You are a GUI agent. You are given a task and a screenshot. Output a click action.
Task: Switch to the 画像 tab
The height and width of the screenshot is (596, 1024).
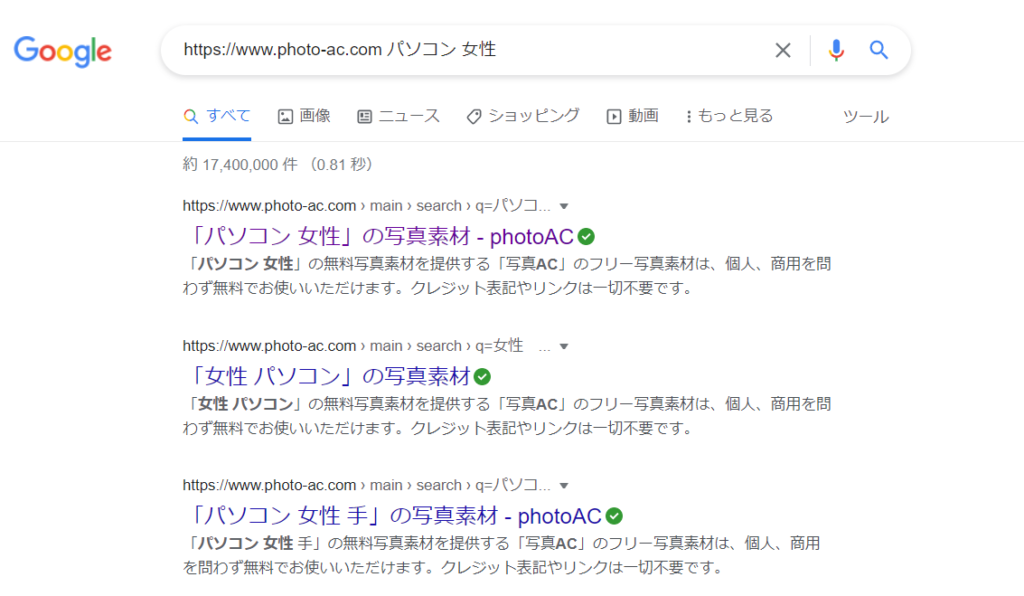304,116
